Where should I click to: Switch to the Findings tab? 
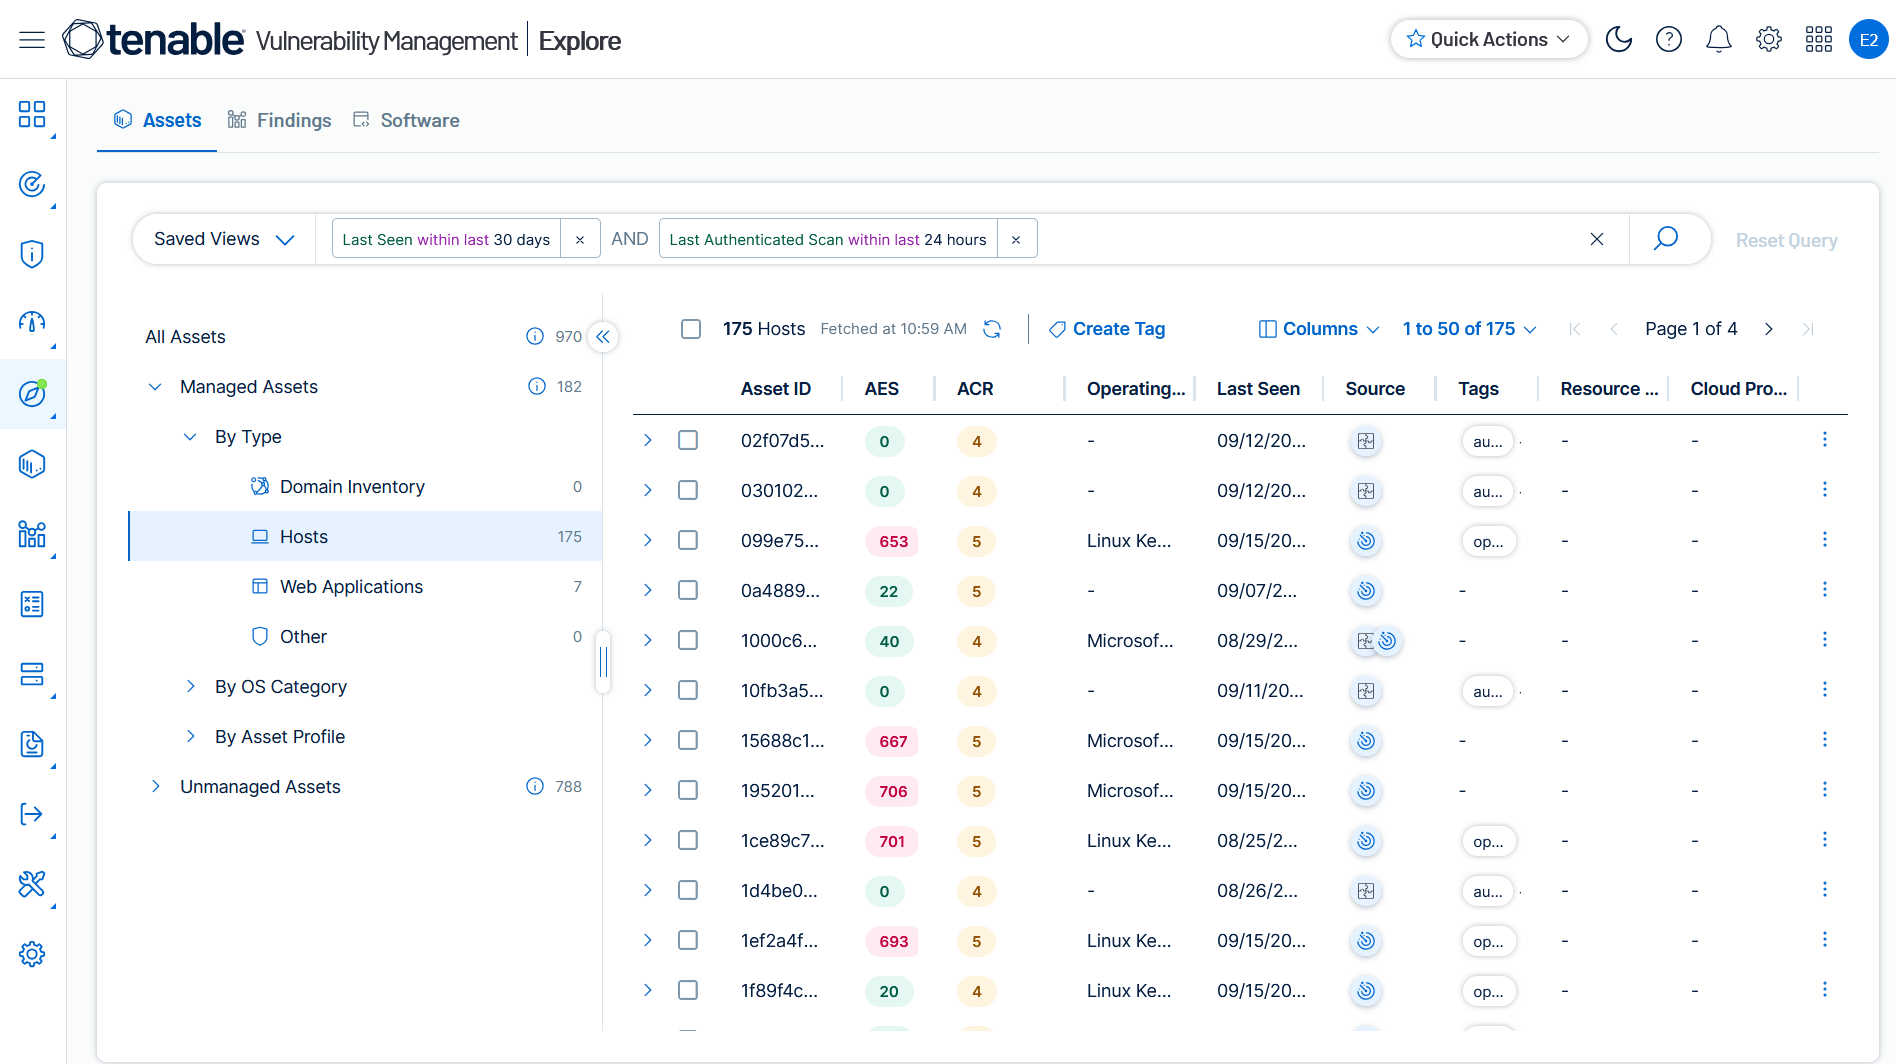point(279,120)
